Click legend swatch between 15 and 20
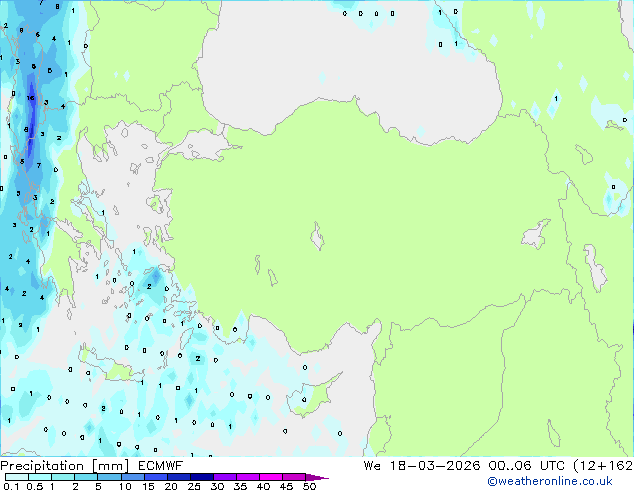This screenshot has height=490, width=634. point(156,477)
